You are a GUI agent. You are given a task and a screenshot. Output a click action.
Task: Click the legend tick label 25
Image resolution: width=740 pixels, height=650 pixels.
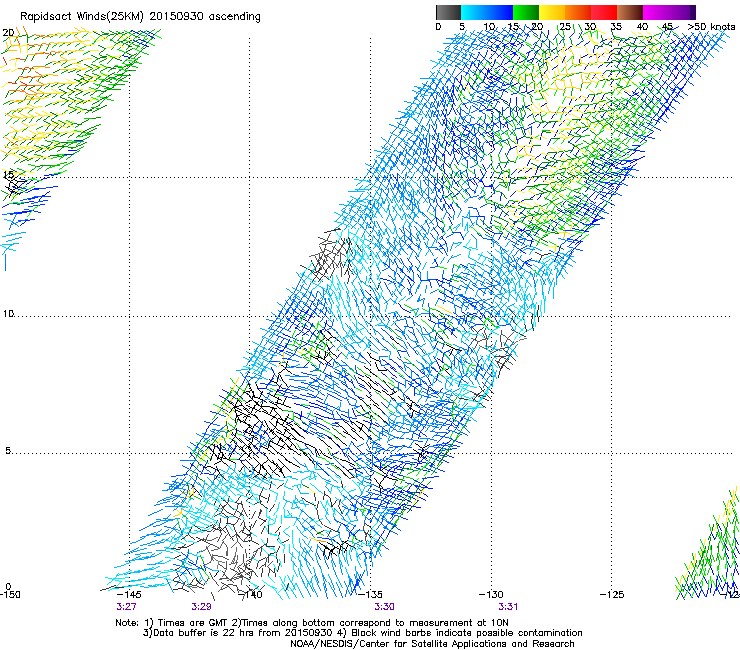[x=564, y=27]
